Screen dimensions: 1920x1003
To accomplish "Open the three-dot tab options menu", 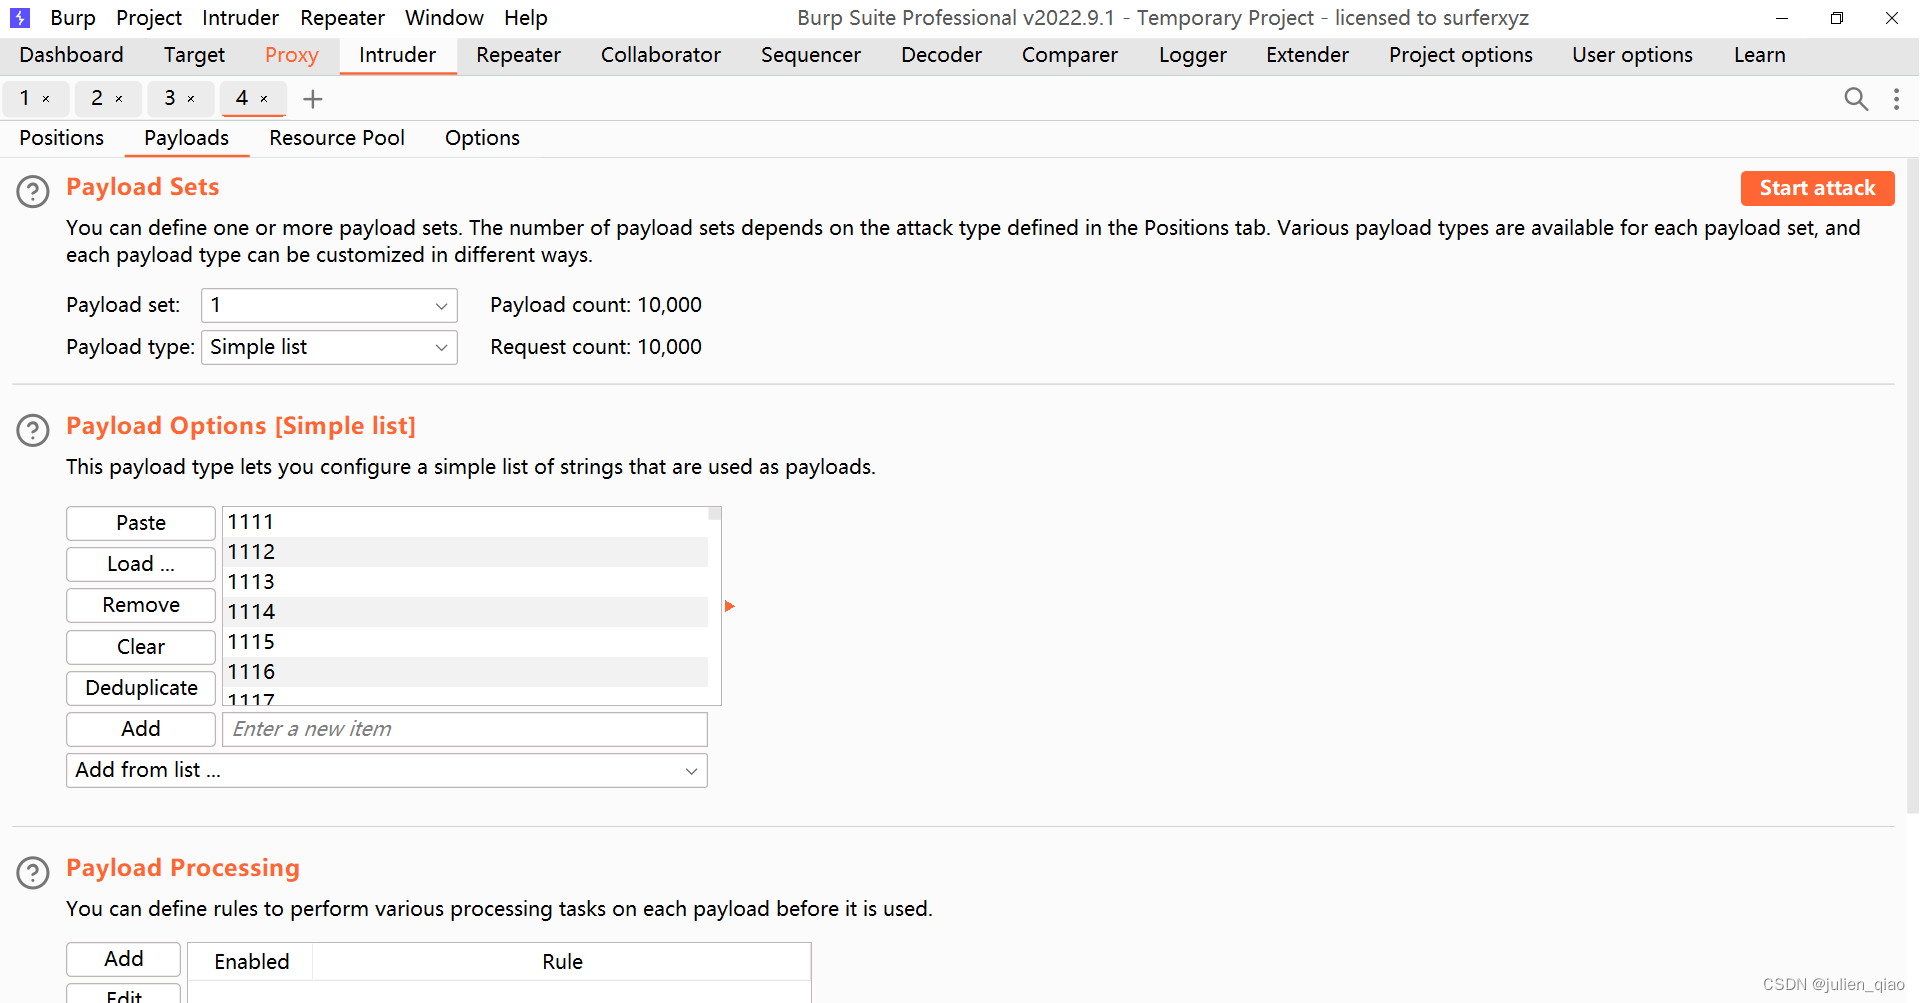I will point(1896,99).
